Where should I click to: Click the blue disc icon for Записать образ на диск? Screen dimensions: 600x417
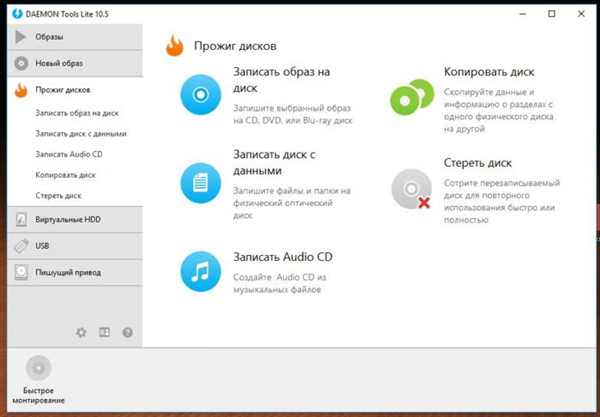tap(201, 94)
